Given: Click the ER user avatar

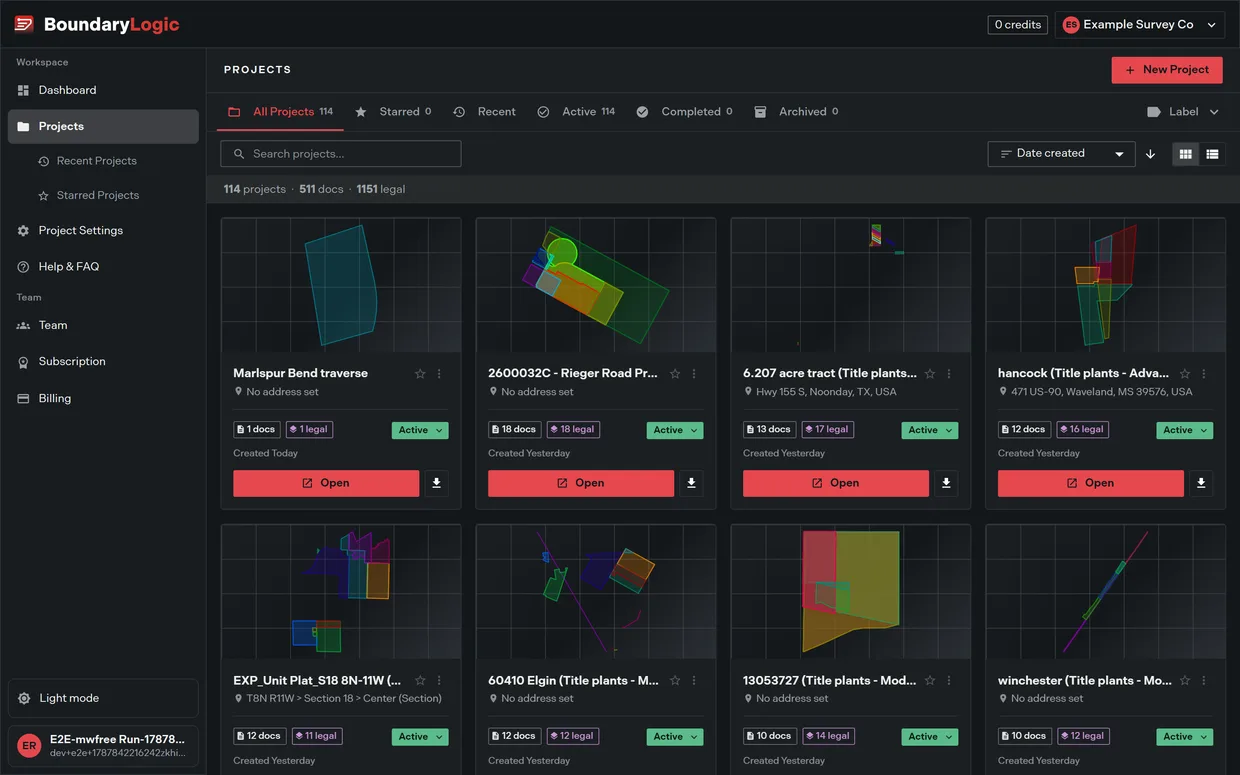Looking at the screenshot, I should coord(29,746).
